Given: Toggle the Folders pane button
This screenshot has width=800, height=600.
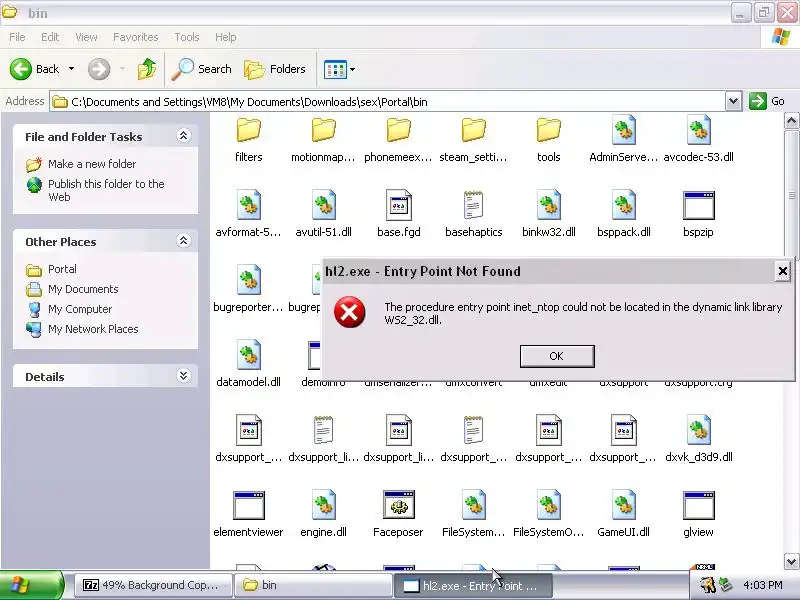Looking at the screenshot, I should [275, 69].
